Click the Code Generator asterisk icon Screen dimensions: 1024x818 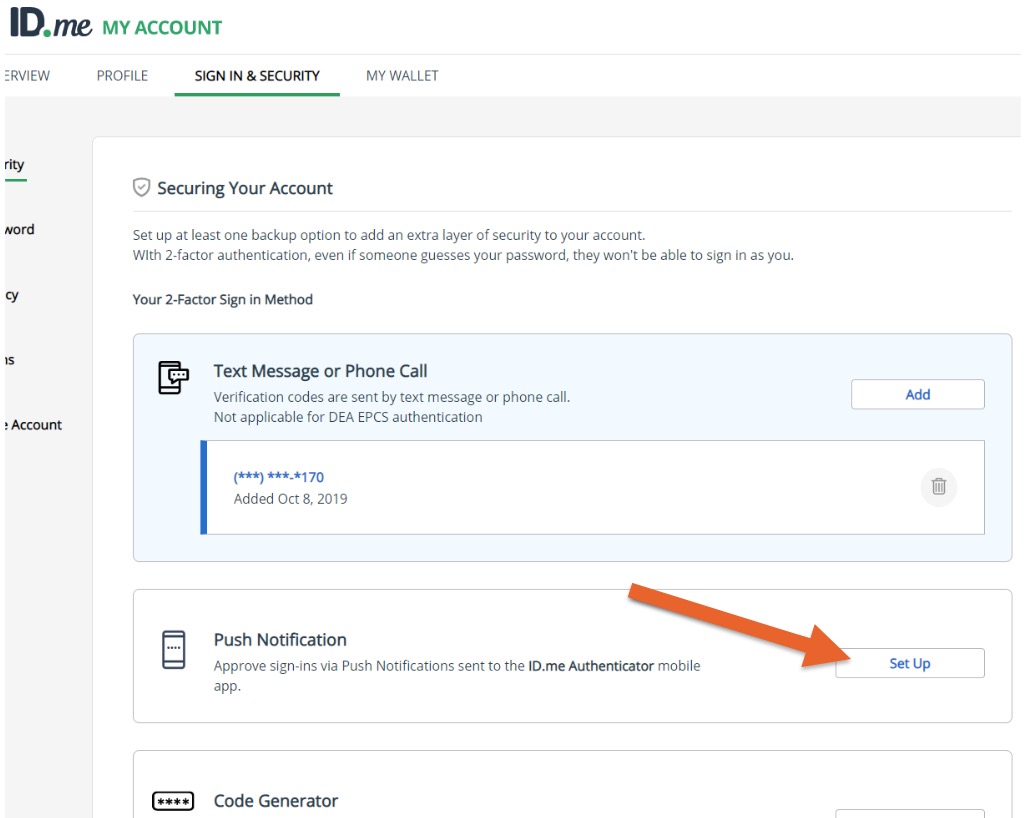coord(173,801)
